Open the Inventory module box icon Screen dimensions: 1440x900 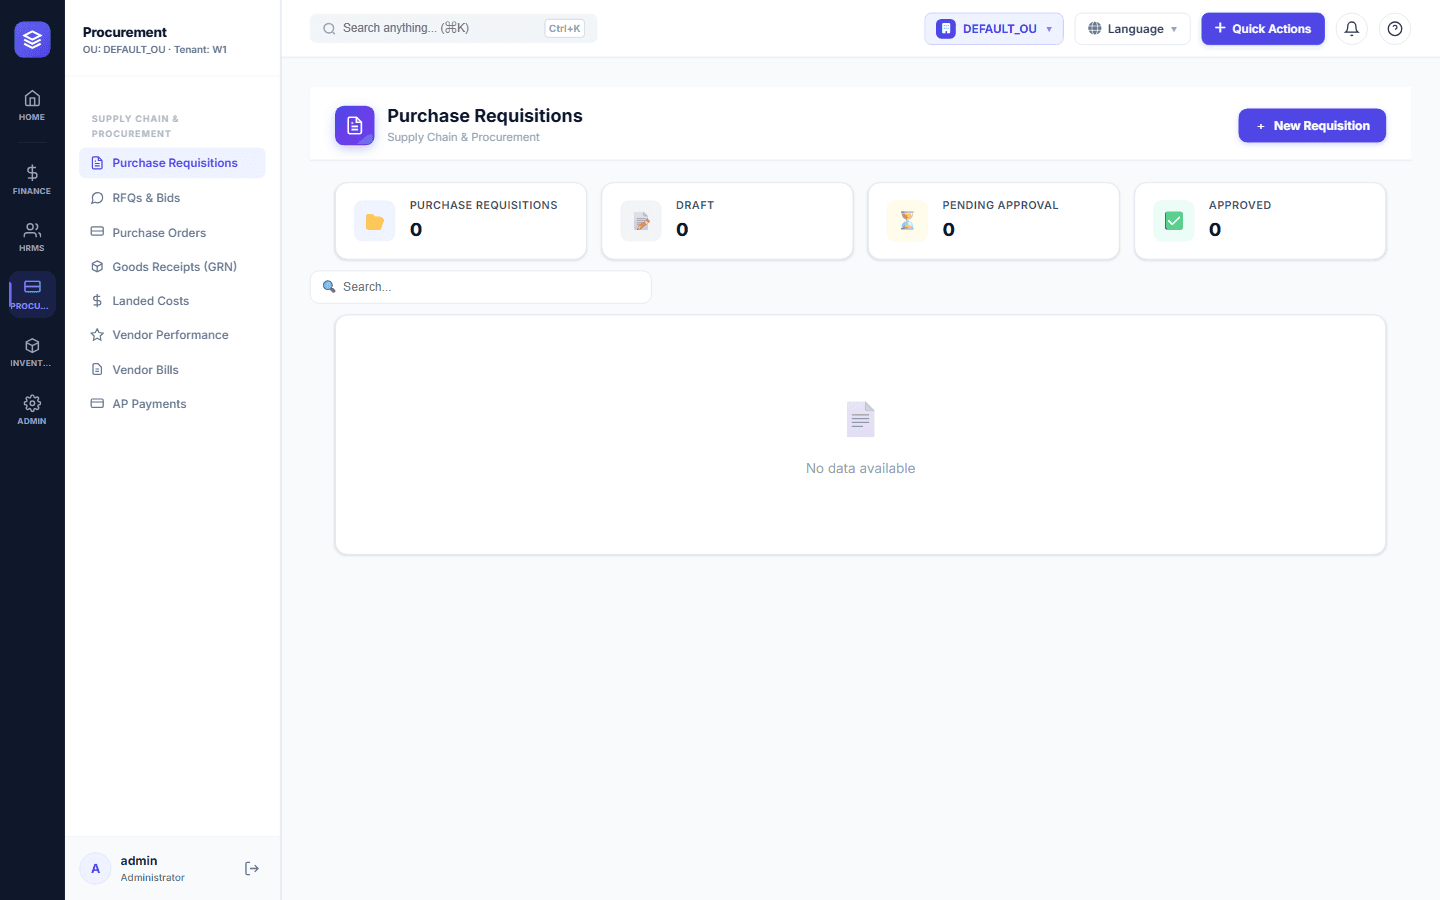[32, 352]
